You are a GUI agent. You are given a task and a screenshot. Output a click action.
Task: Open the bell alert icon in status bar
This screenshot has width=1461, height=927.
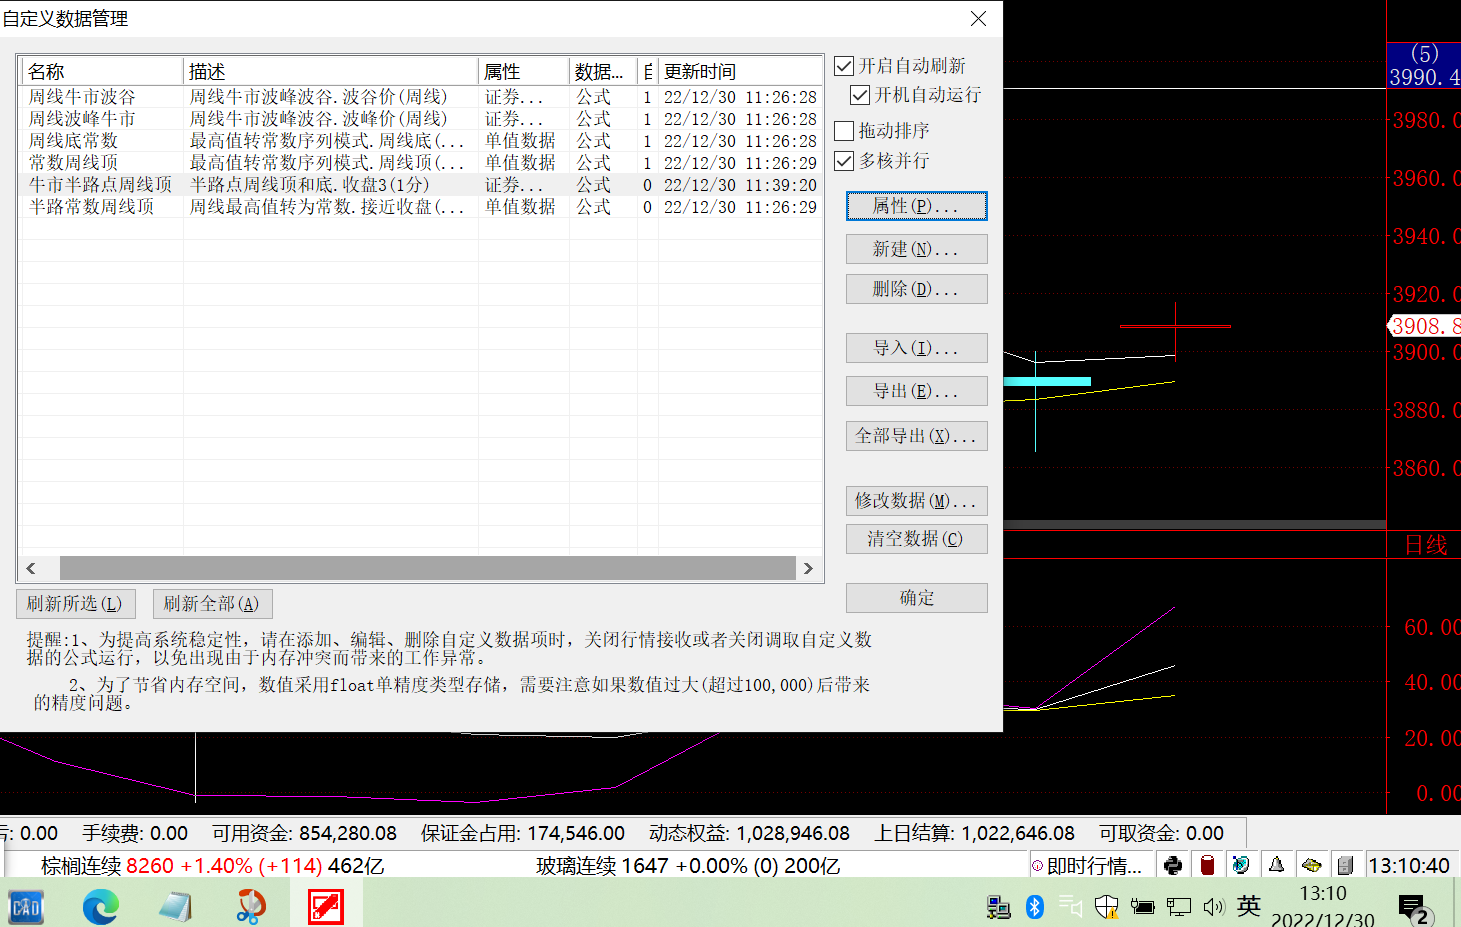pos(1276,865)
